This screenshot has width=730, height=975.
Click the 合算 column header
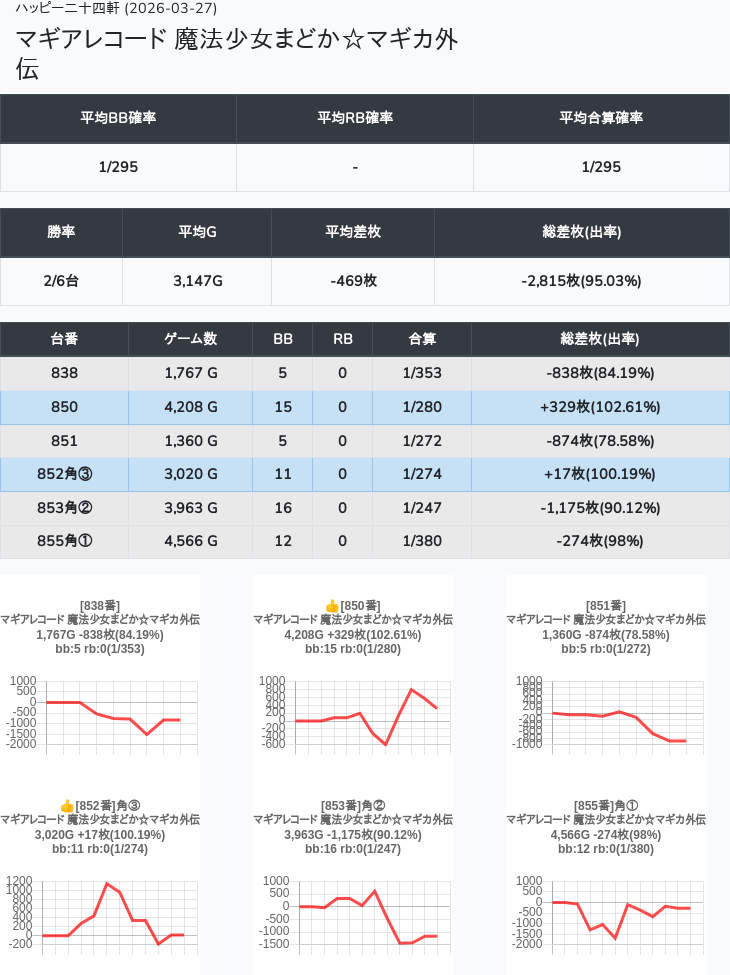pos(422,339)
